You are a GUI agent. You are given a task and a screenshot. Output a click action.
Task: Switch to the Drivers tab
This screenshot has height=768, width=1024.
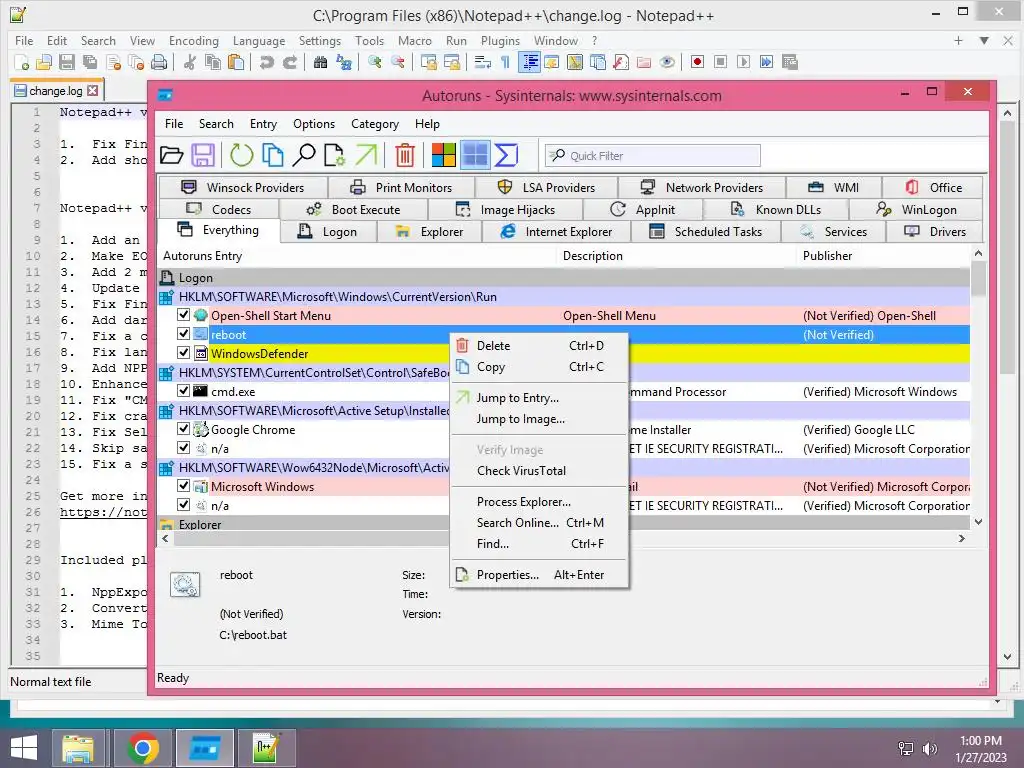tap(935, 232)
